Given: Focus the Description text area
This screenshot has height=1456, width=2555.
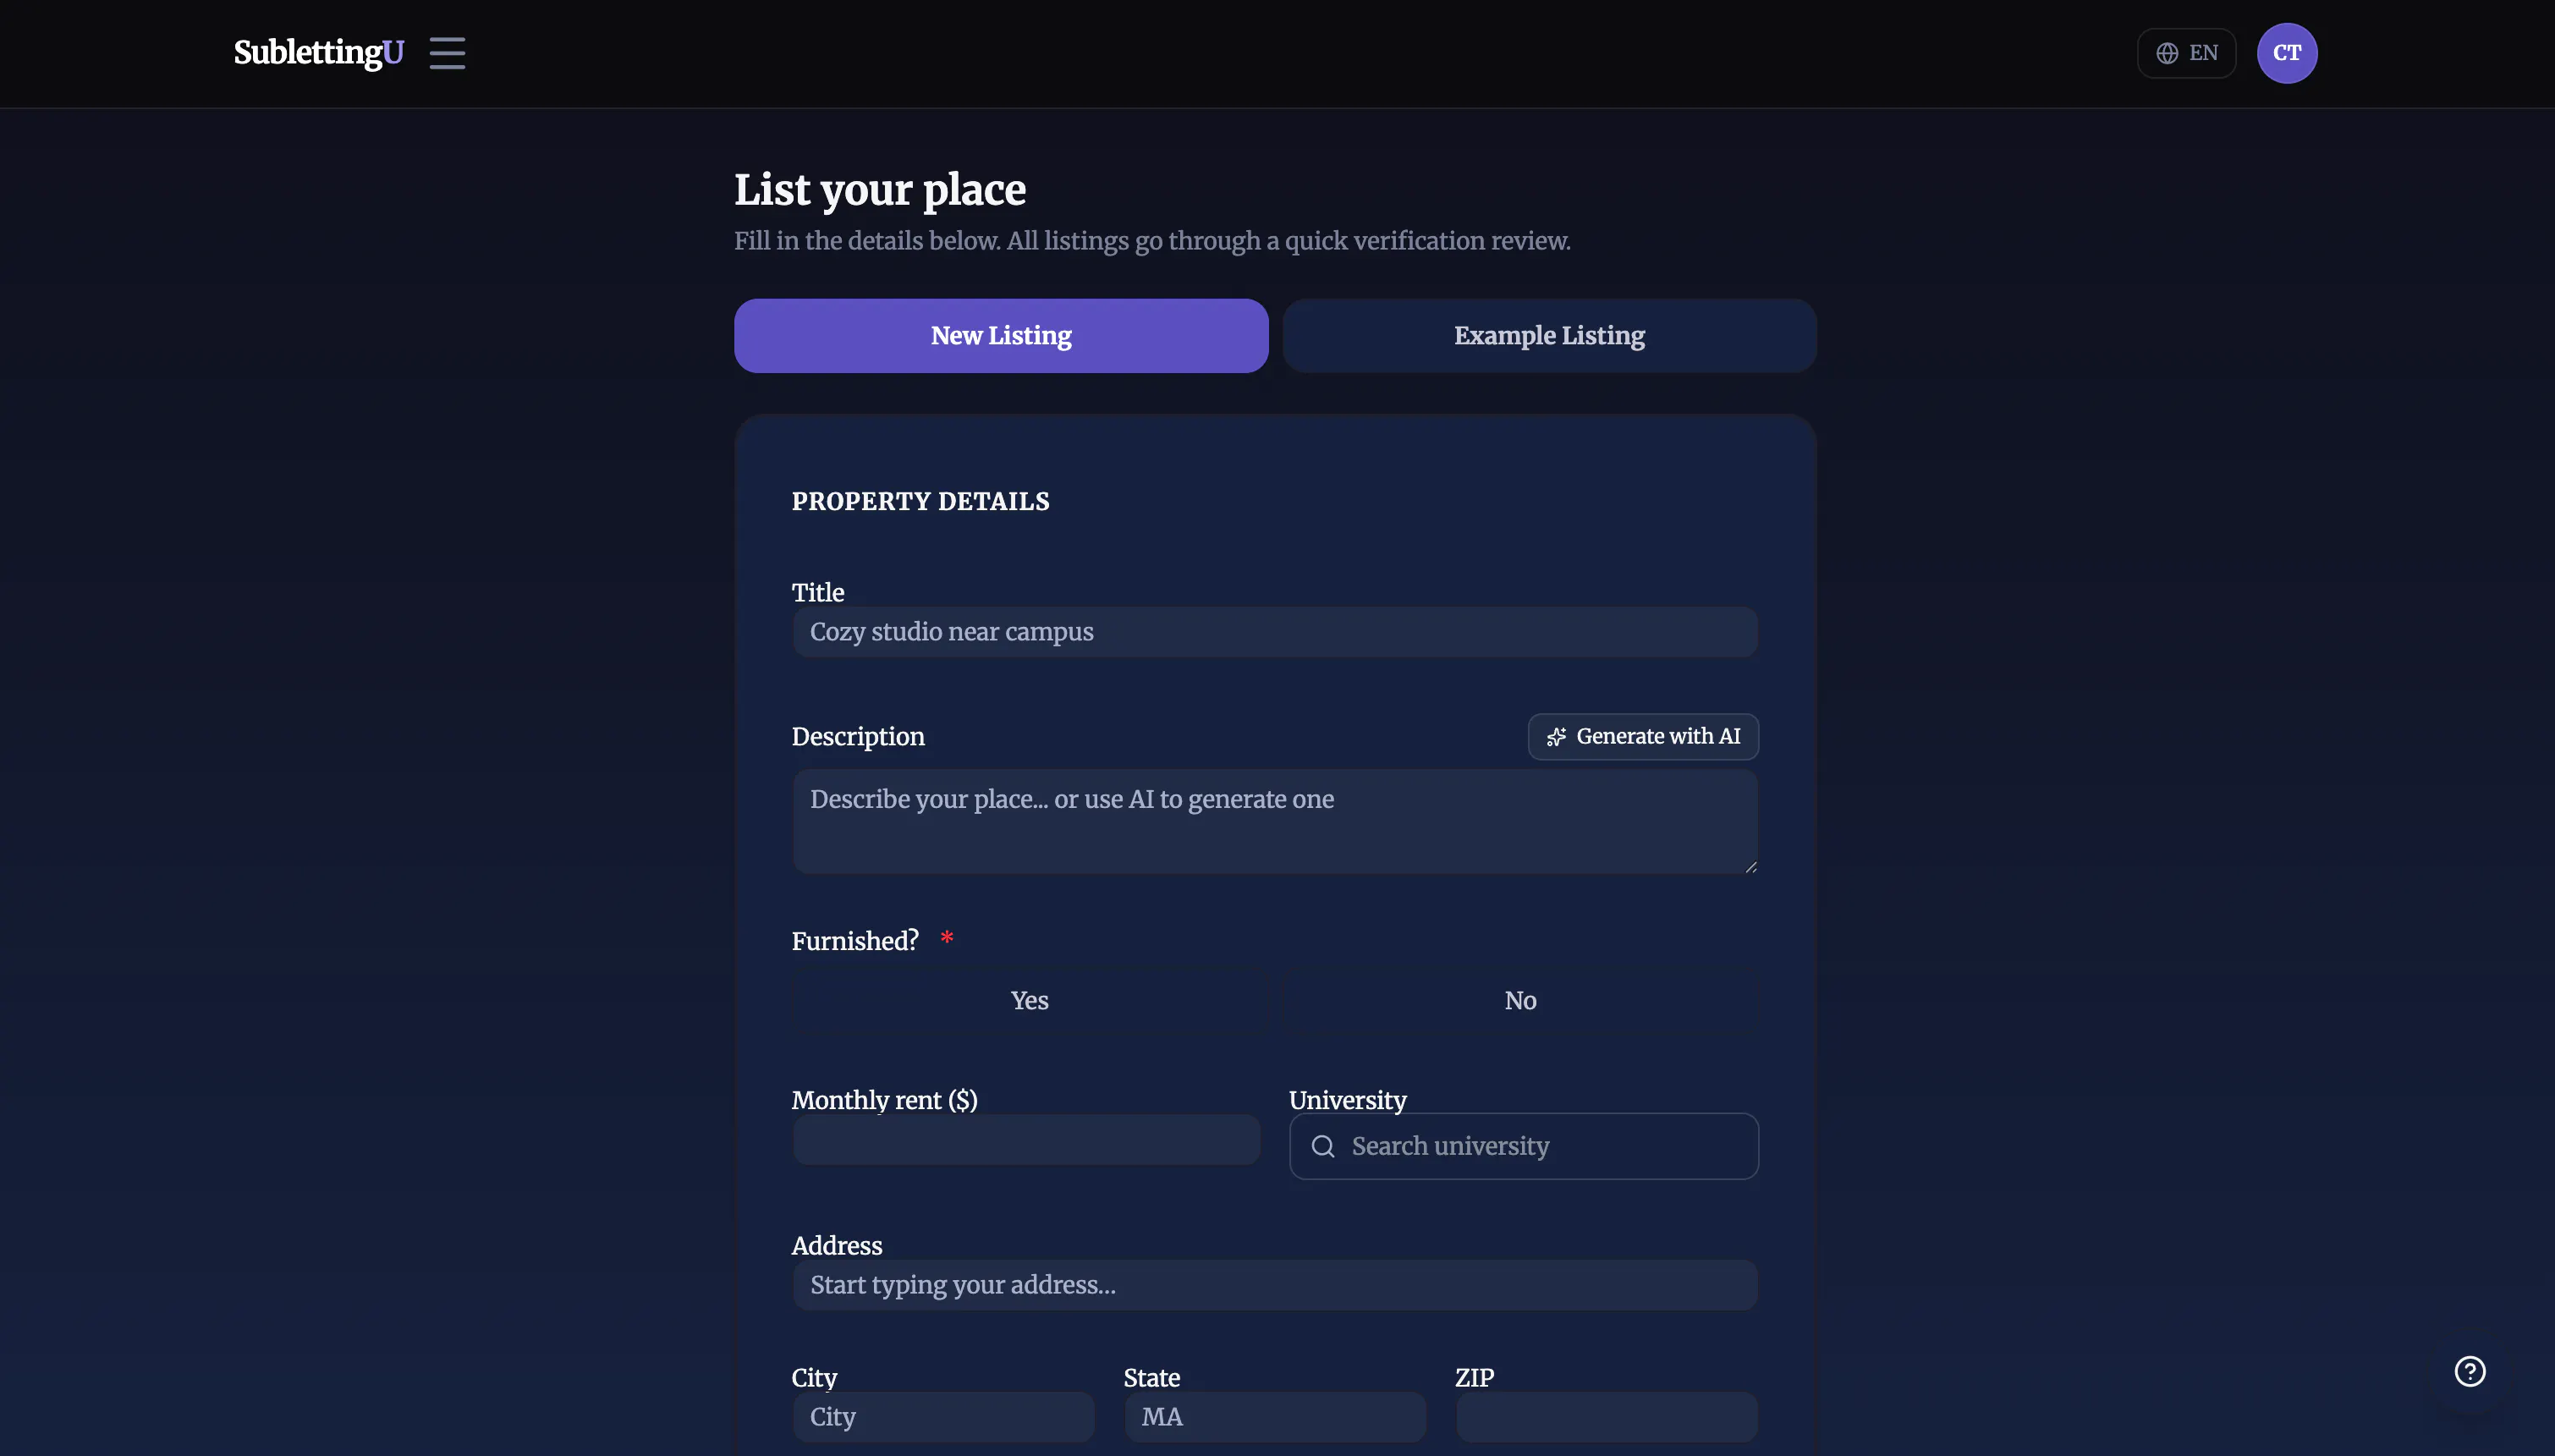Looking at the screenshot, I should pos(1274,822).
